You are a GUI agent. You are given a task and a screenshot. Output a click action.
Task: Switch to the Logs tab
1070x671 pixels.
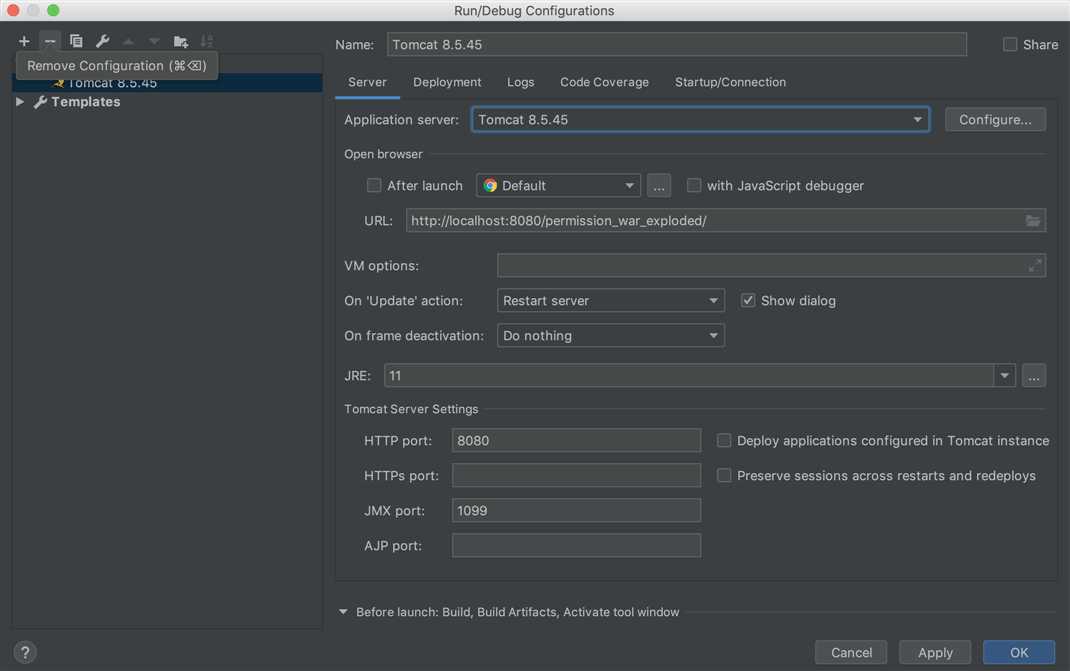[521, 82]
